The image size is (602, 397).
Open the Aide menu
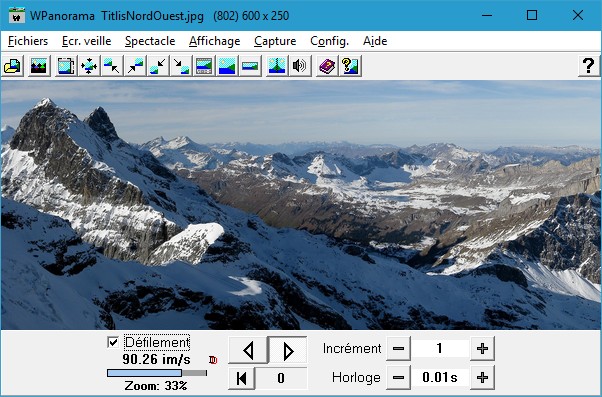375,41
